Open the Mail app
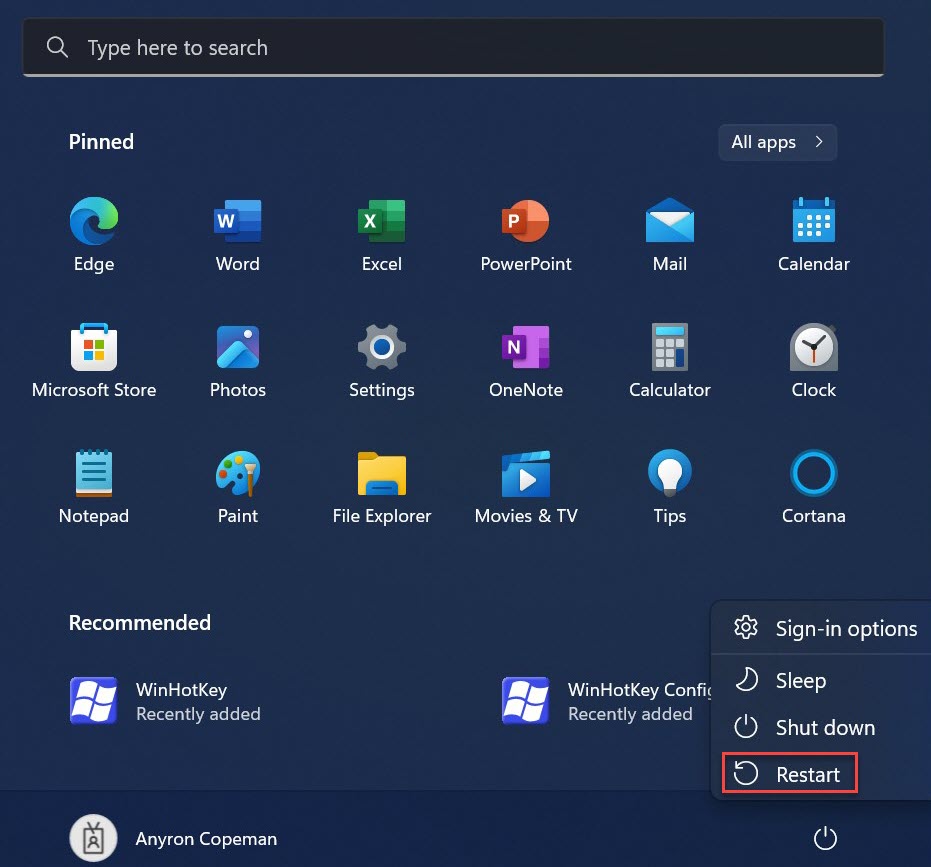This screenshot has height=867, width=931. point(670,235)
